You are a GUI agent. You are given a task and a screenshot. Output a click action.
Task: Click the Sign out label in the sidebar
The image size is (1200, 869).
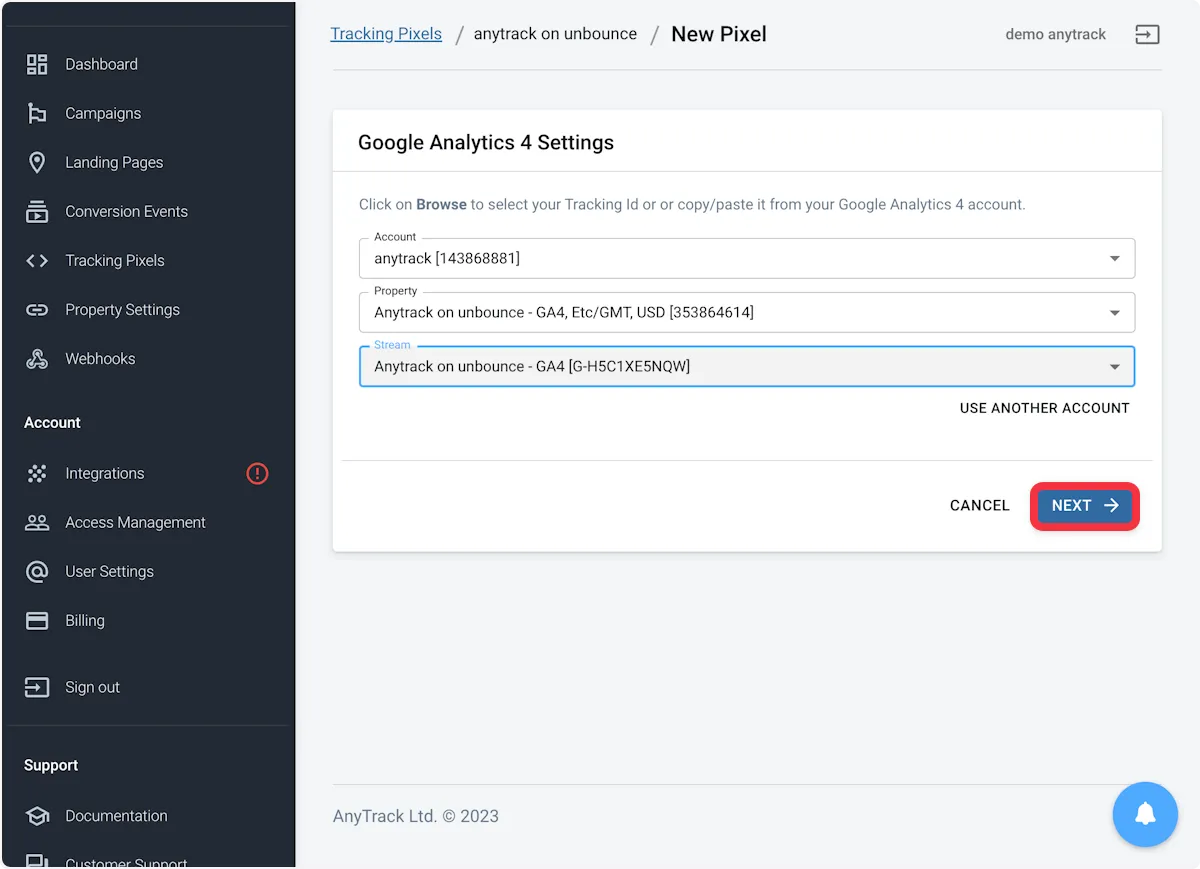pyautogui.click(x=92, y=687)
